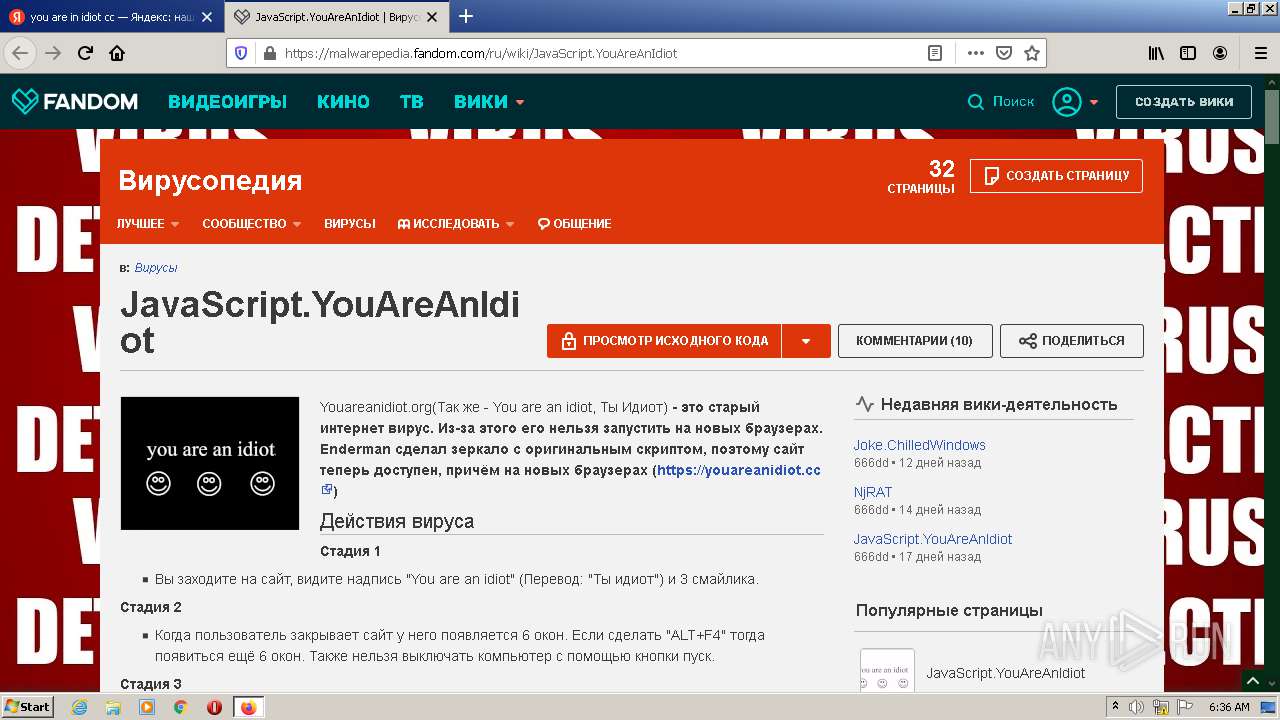The height and width of the screenshot is (720, 1280).
Task: Open Firefox hamburger menu
Action: click(1260, 53)
